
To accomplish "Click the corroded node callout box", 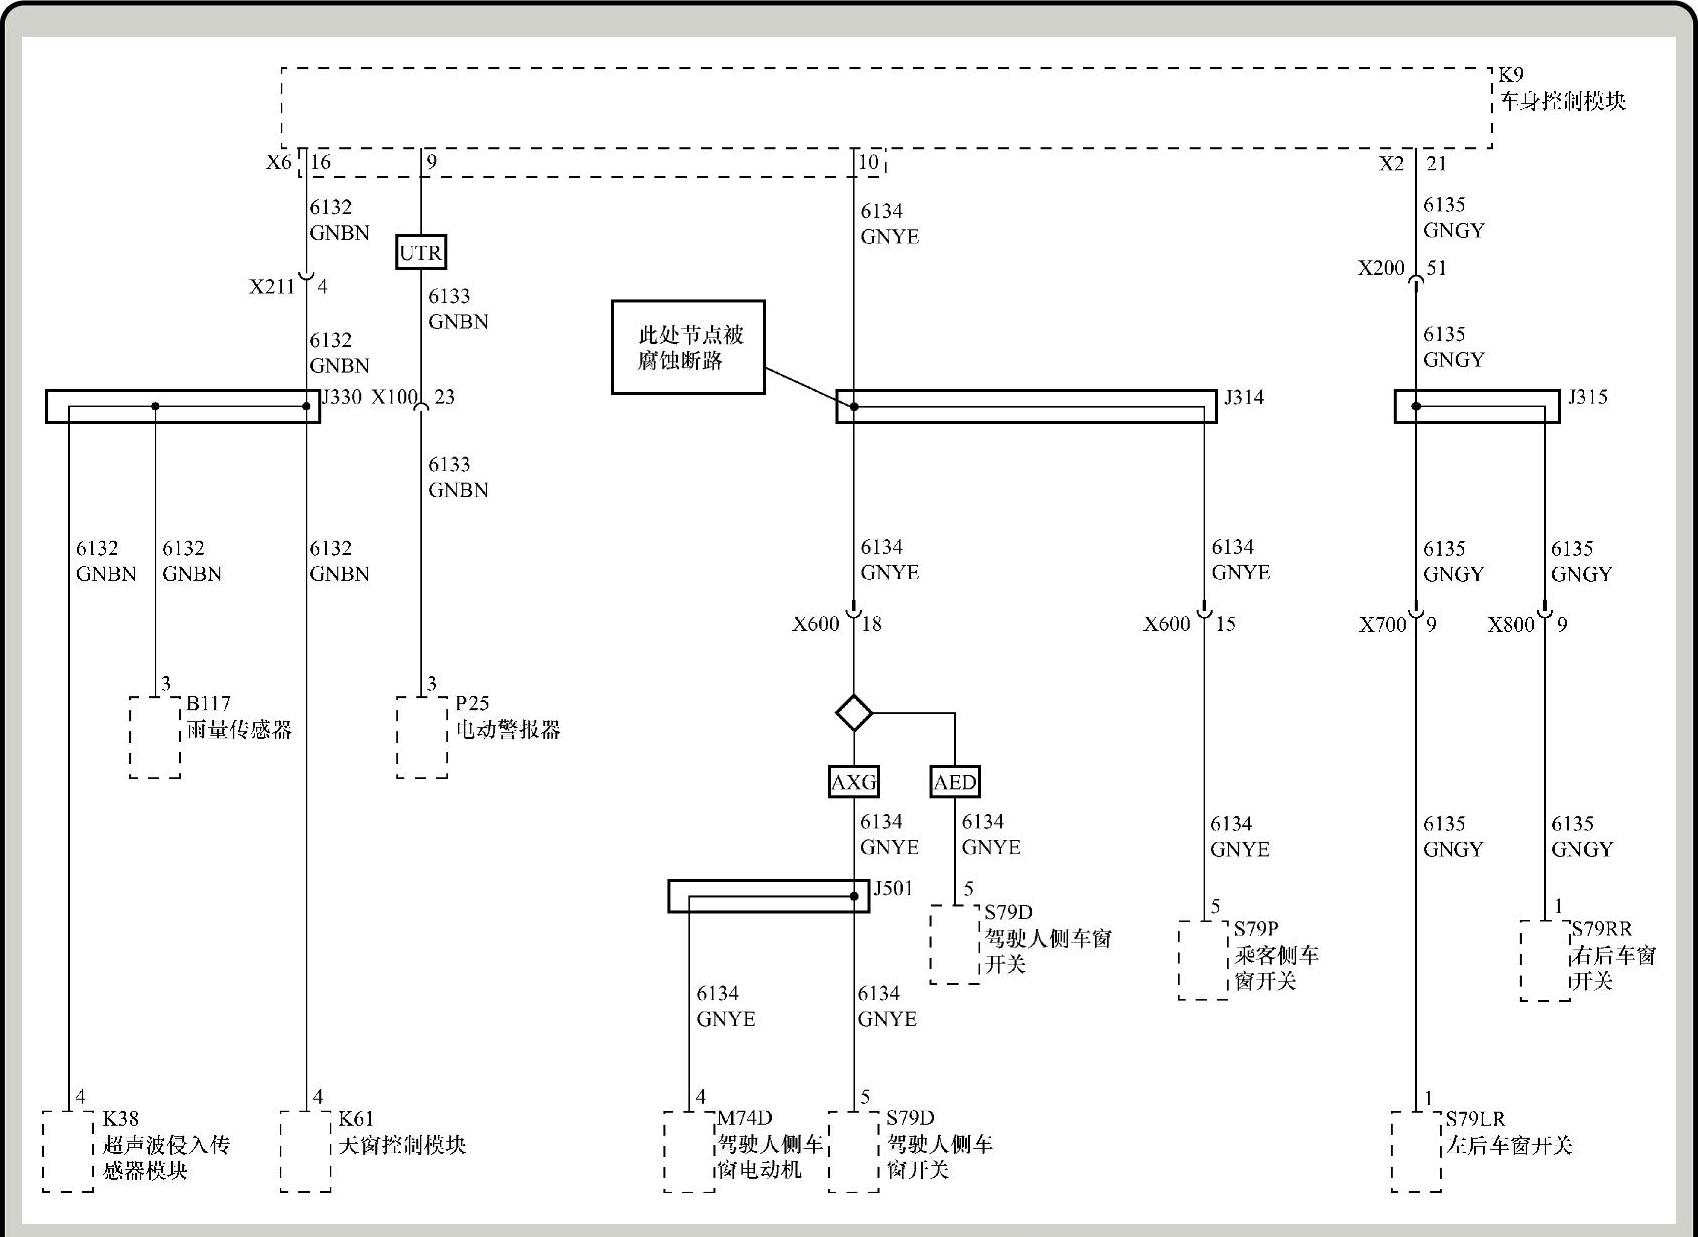I will (x=688, y=347).
